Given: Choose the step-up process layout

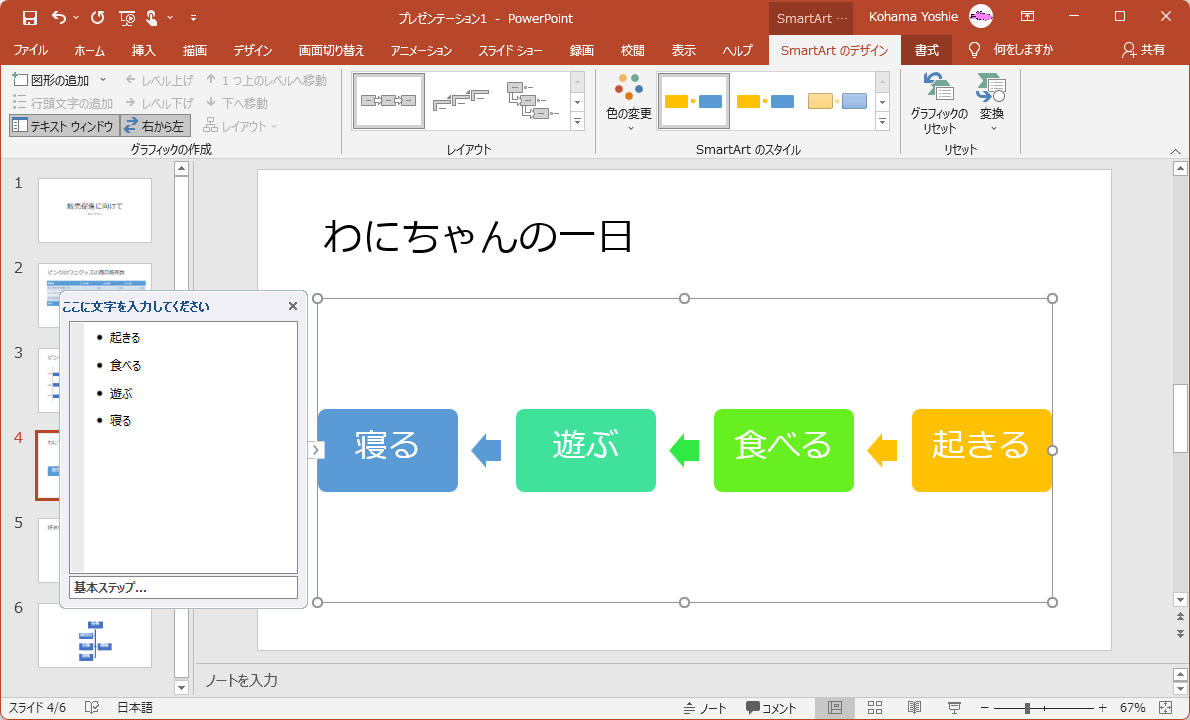Looking at the screenshot, I should point(461,101).
